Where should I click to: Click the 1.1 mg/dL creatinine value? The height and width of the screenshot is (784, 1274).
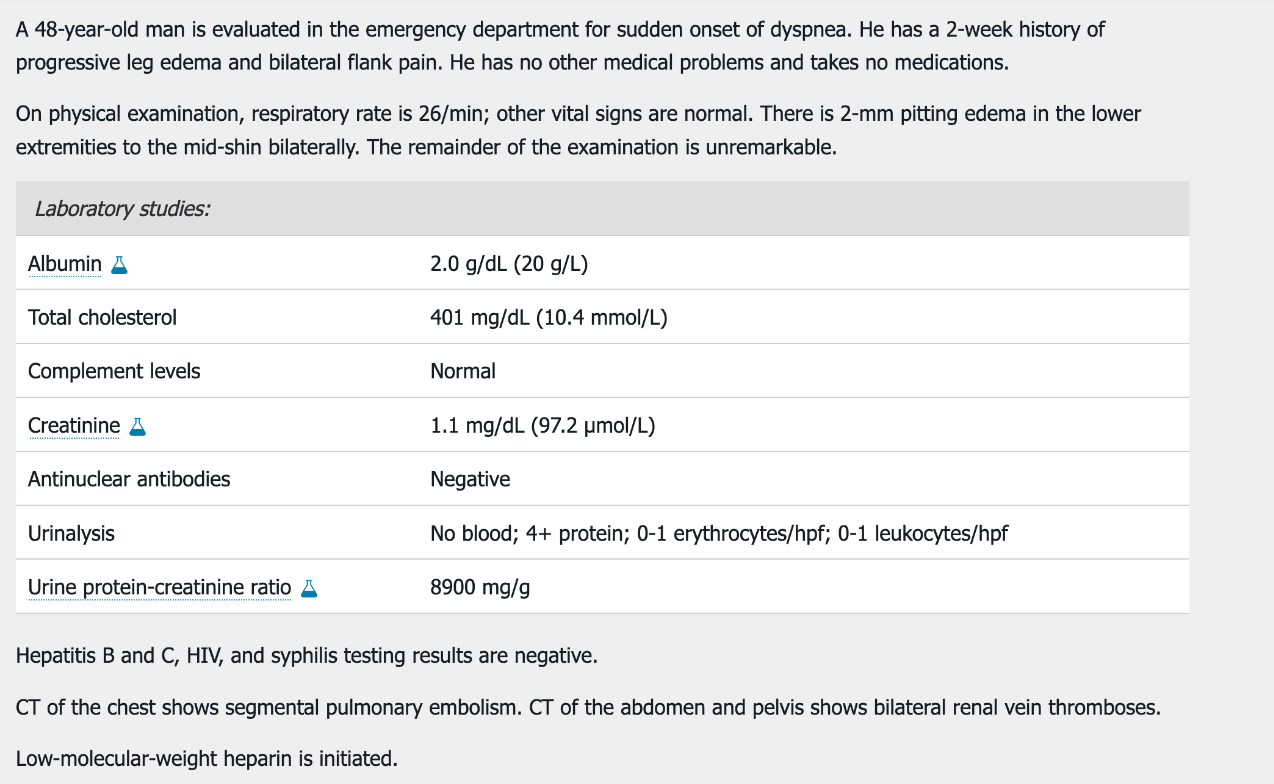click(x=543, y=426)
